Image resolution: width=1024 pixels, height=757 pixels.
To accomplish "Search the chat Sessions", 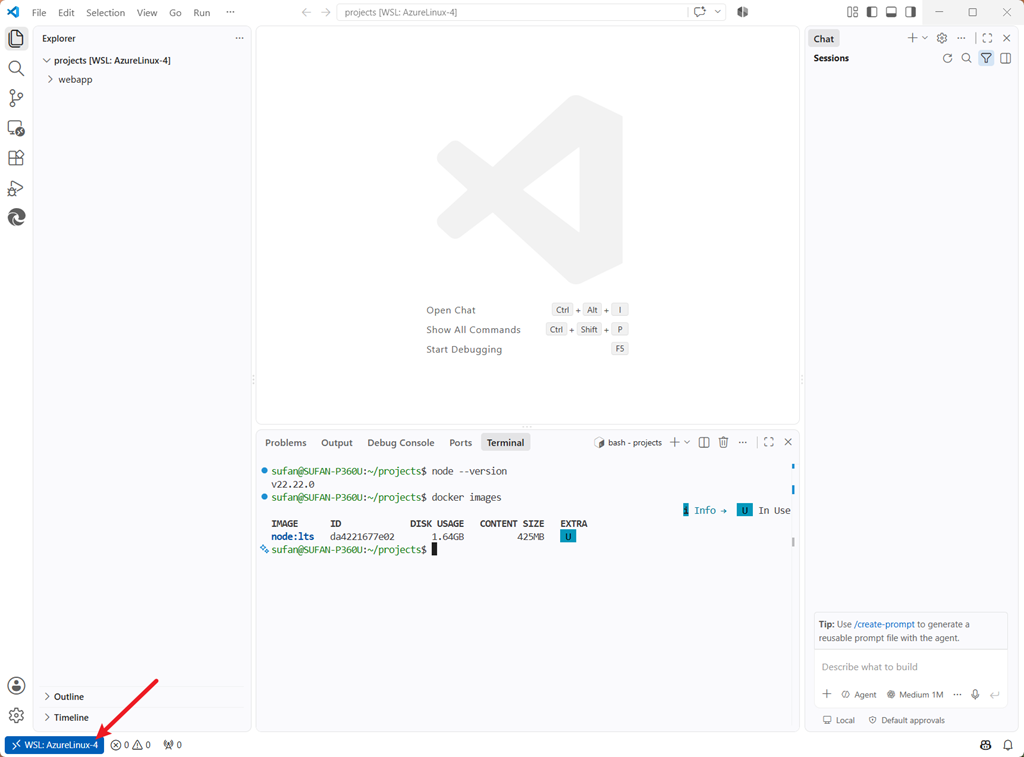I will (x=967, y=58).
